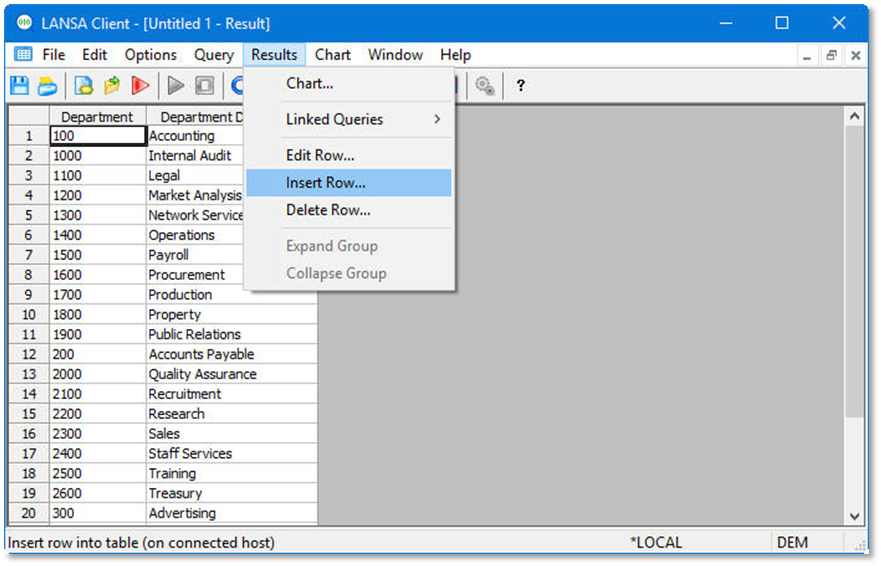Open the Help menu
The width and height of the screenshot is (881, 566).
pyautogui.click(x=455, y=55)
